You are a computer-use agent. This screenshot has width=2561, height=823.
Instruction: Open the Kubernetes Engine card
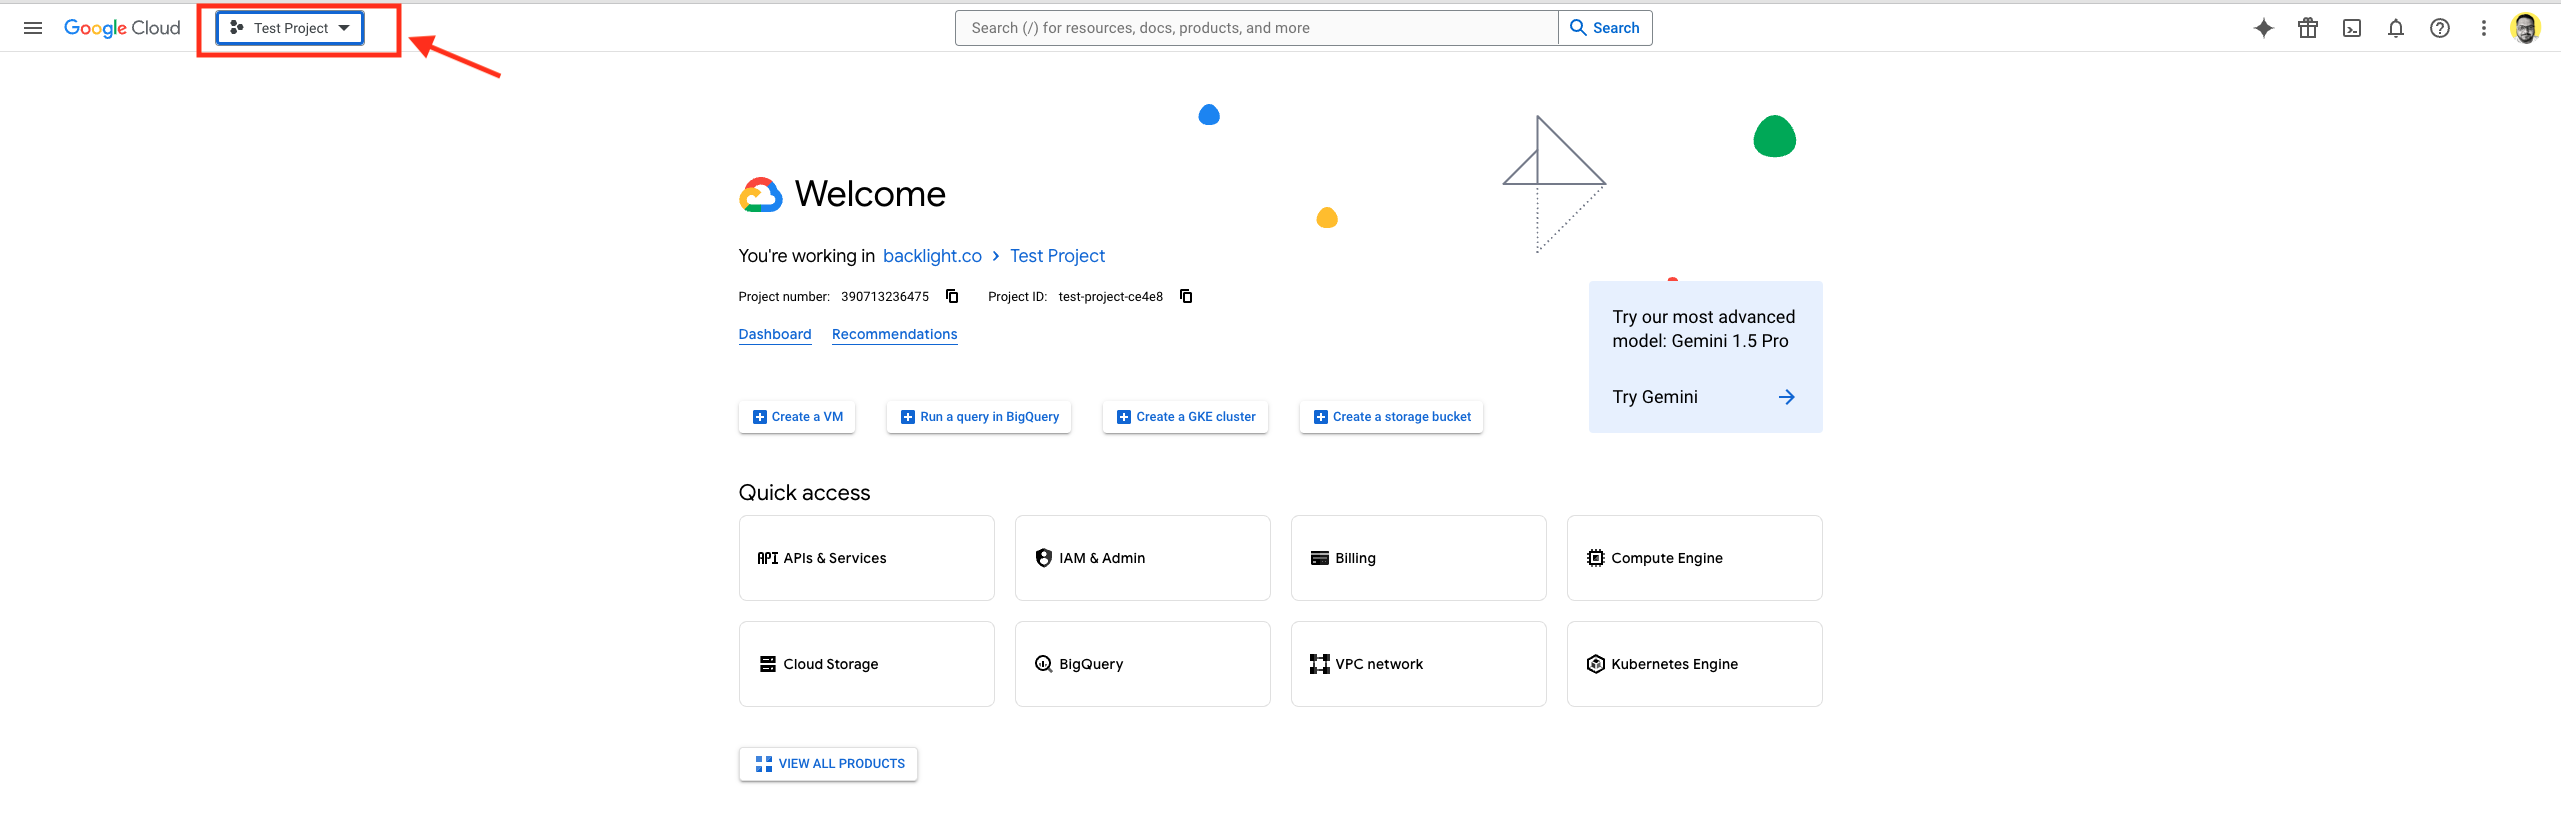pos(1695,664)
